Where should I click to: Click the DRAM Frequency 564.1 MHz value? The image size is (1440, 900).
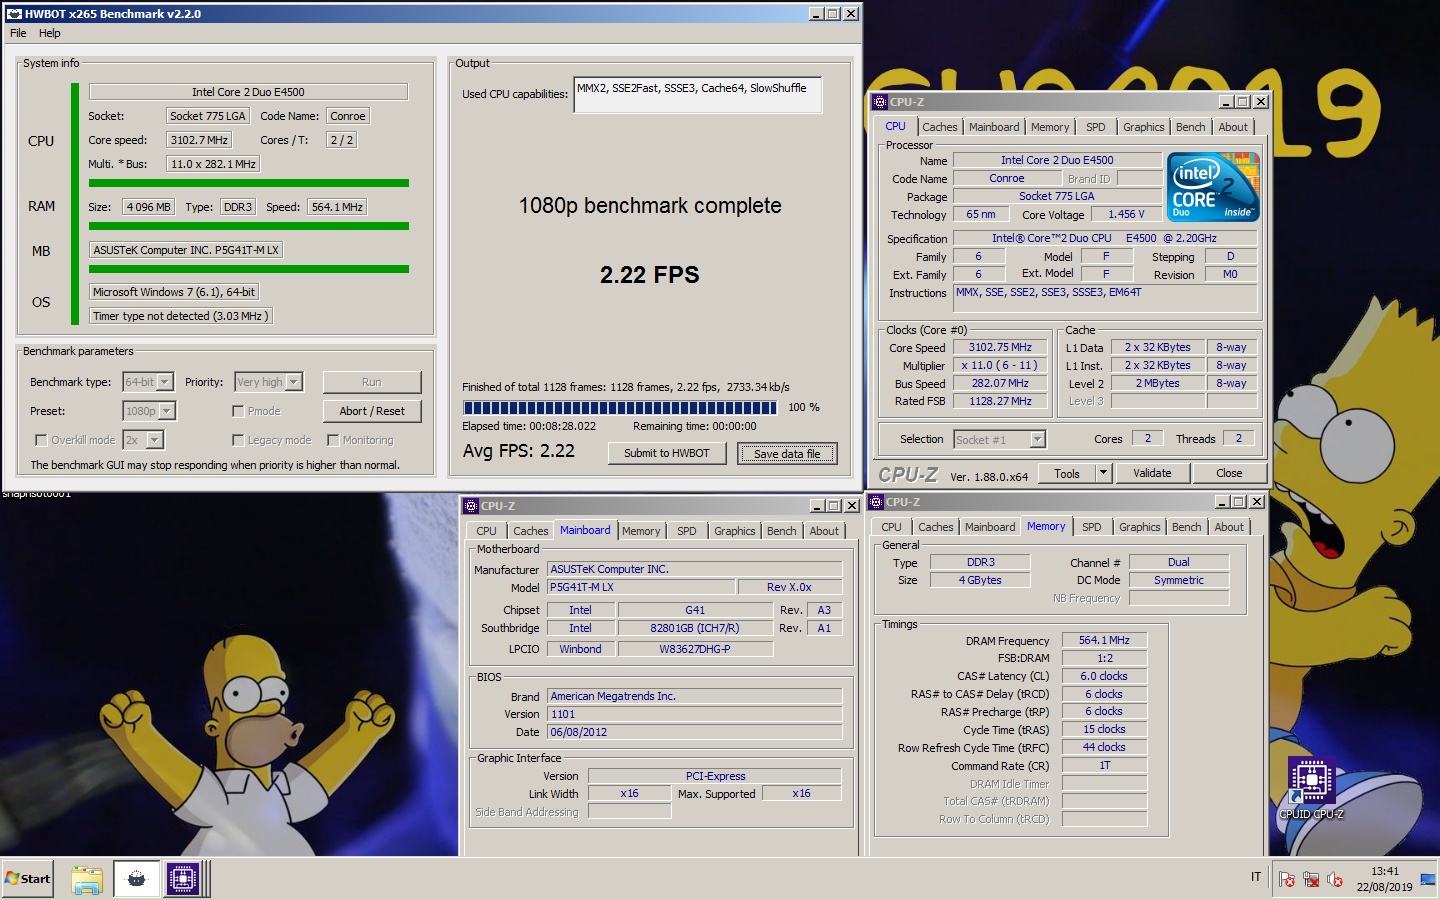[x=1104, y=640]
